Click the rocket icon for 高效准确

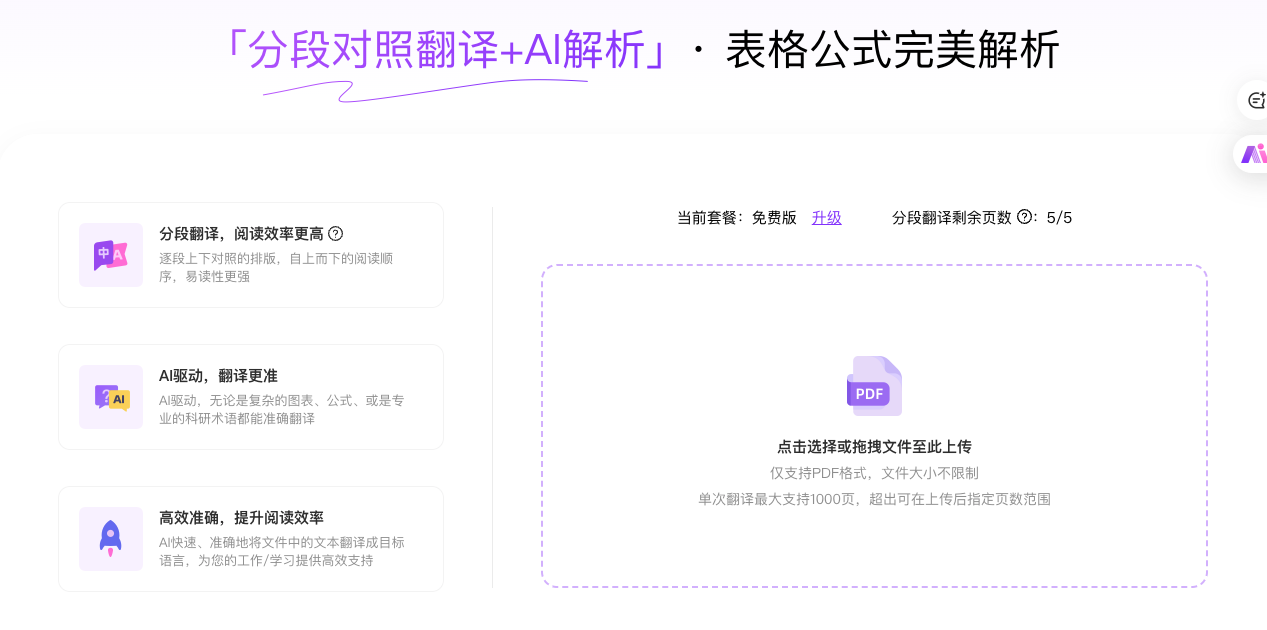[111, 539]
